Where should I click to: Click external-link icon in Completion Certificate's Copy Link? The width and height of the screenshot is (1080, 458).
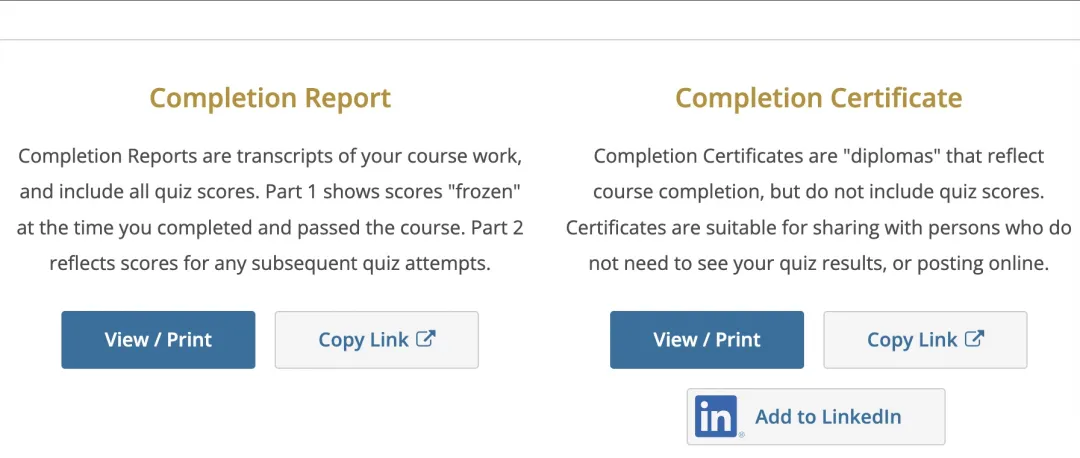coord(975,339)
